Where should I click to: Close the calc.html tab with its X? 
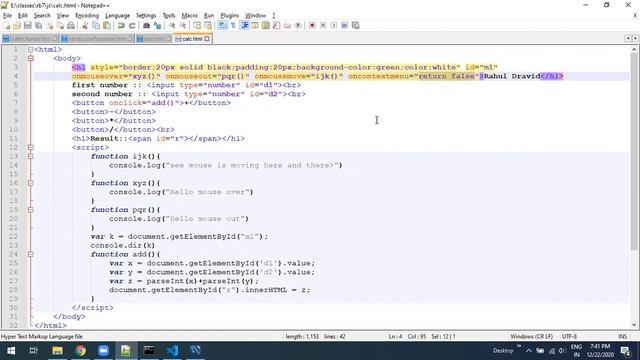coord(207,39)
